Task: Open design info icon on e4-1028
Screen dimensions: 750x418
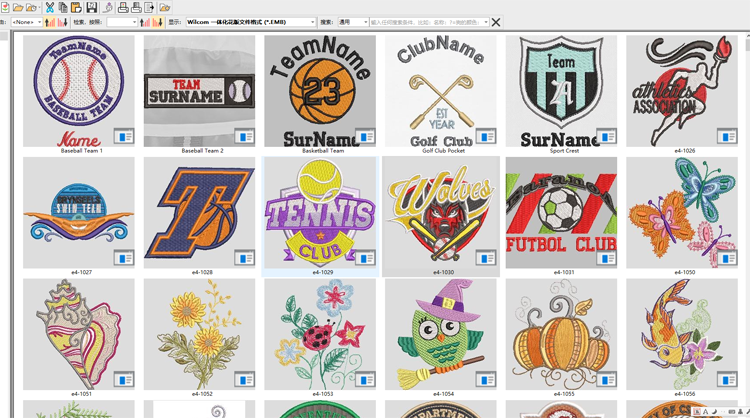Action: pyautogui.click(x=244, y=258)
